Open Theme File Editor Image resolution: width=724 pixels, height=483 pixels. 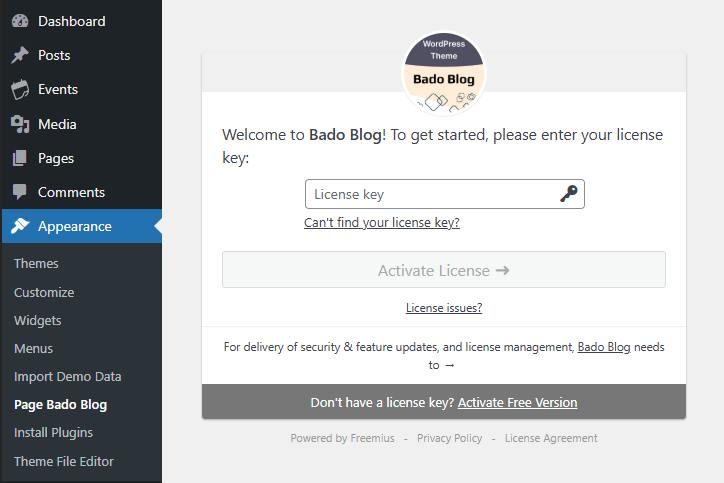tap(64, 461)
